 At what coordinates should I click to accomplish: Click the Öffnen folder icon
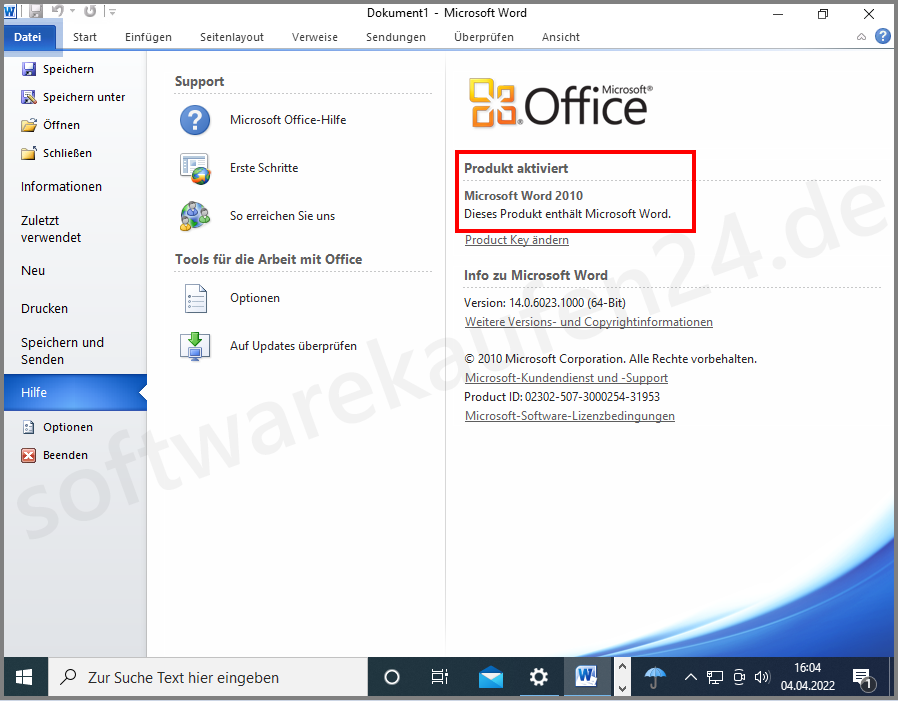29,125
